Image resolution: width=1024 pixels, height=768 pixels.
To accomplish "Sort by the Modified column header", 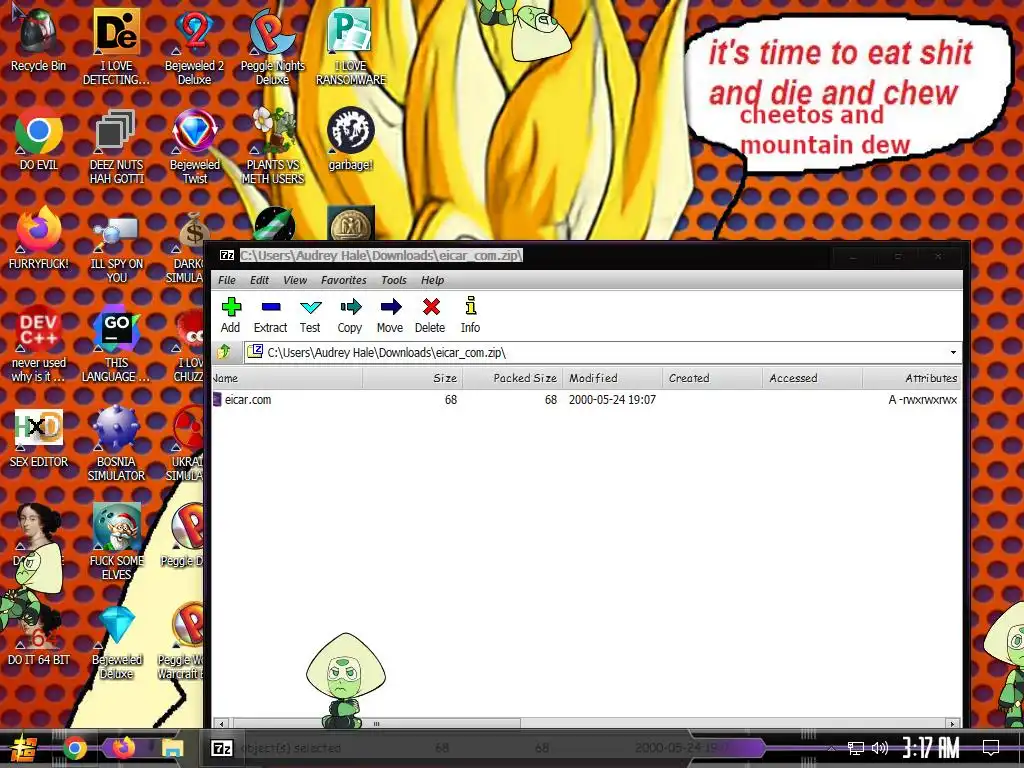I will pos(613,378).
